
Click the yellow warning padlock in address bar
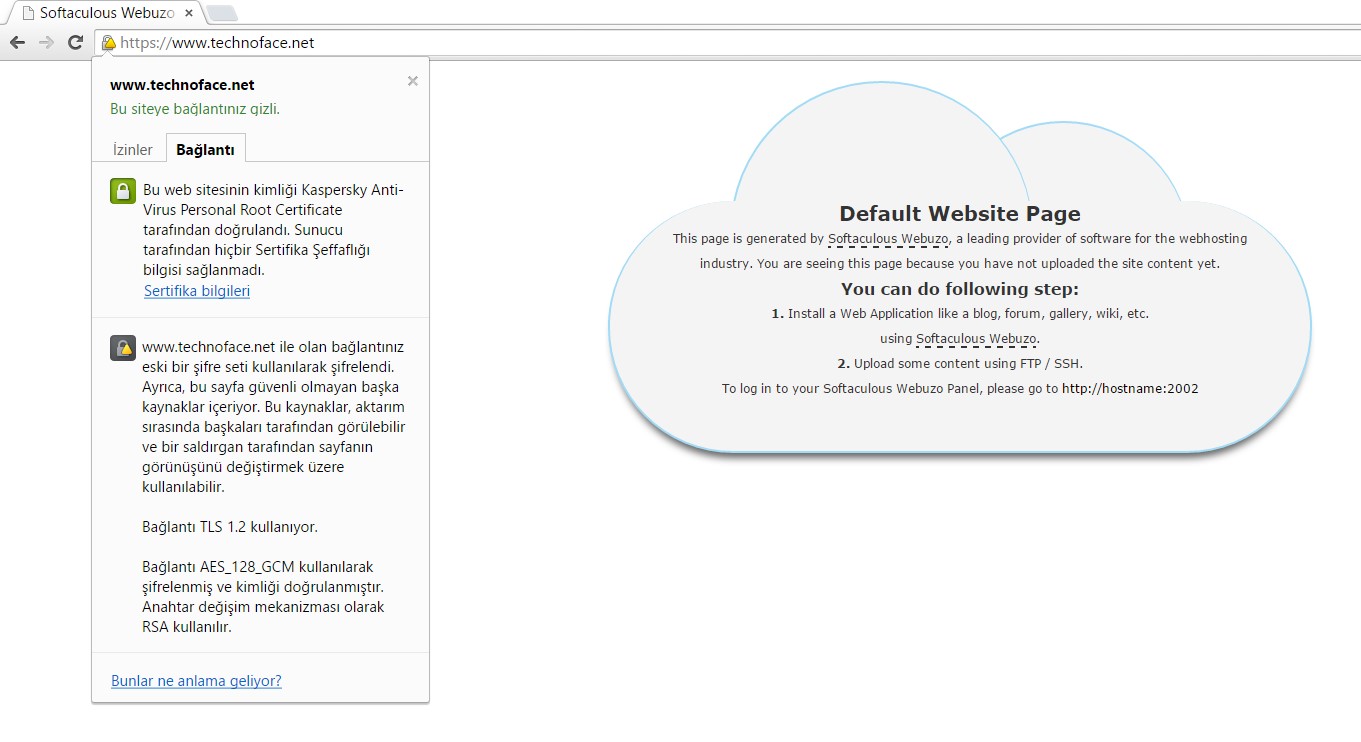(108, 43)
